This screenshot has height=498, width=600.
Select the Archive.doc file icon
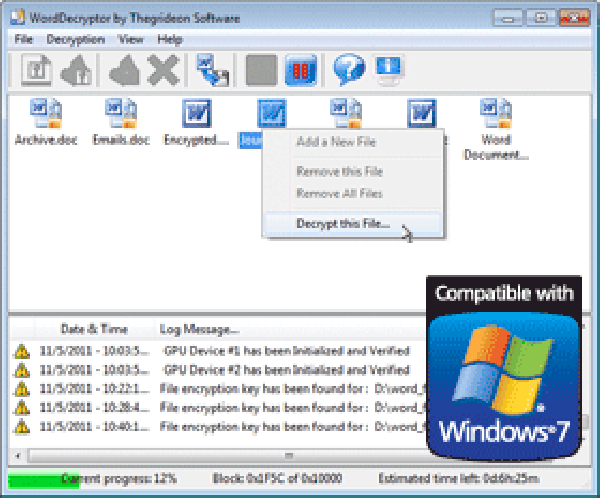tap(46, 113)
